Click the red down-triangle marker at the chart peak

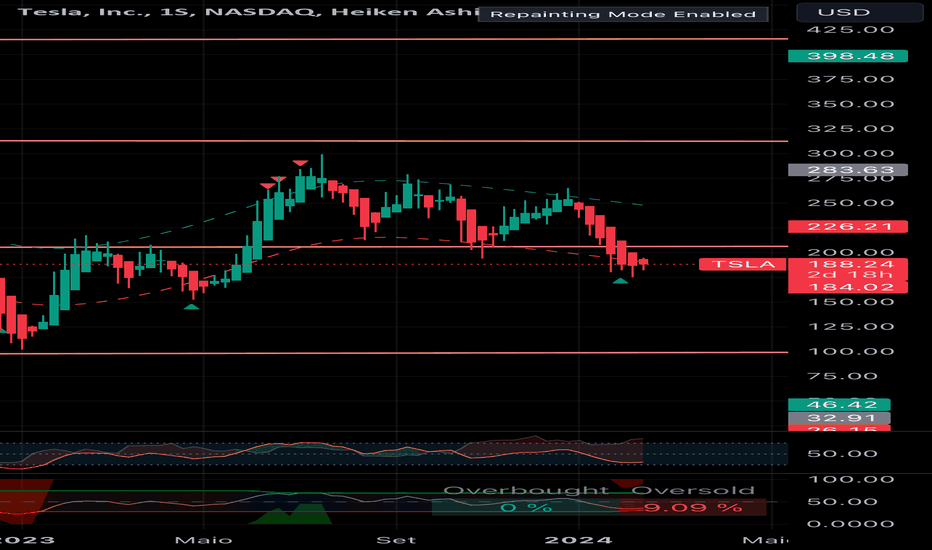[x=299, y=162]
